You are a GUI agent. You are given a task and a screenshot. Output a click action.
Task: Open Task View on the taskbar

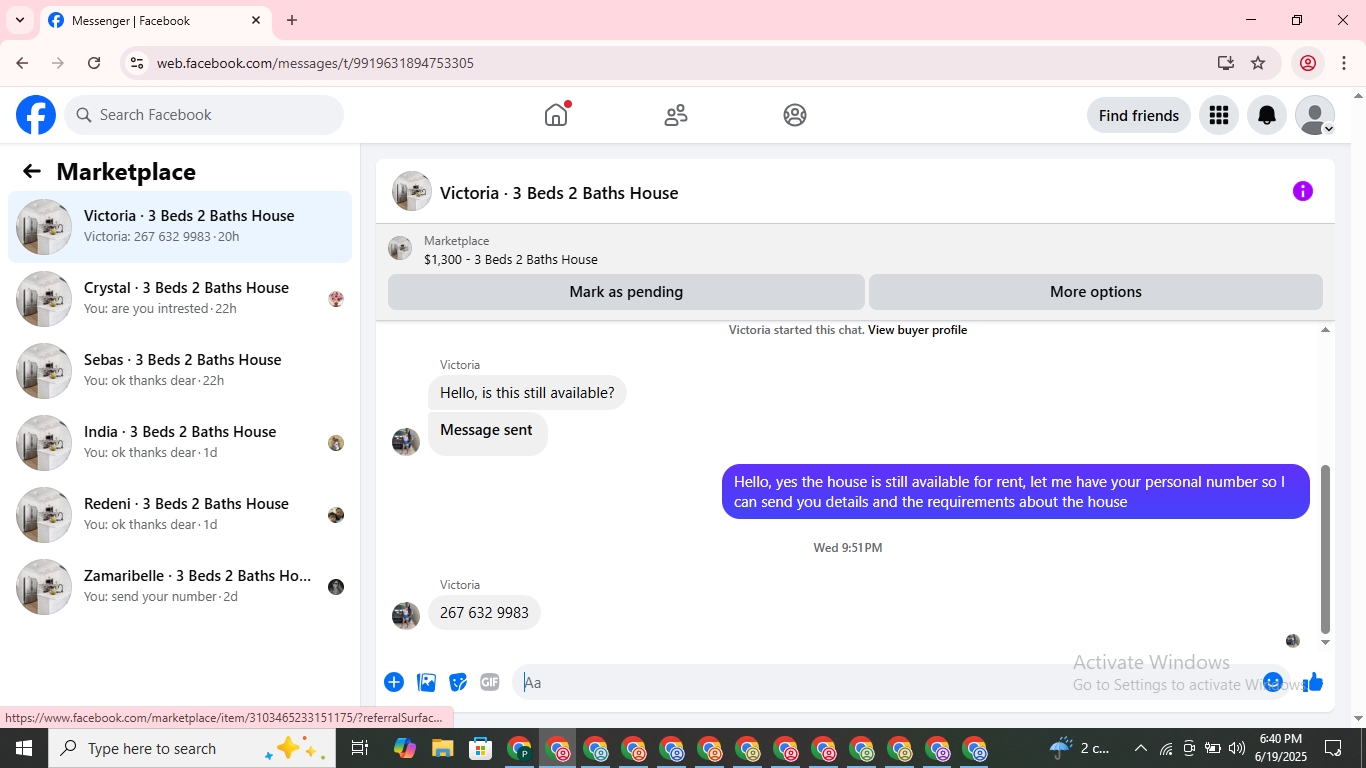360,748
